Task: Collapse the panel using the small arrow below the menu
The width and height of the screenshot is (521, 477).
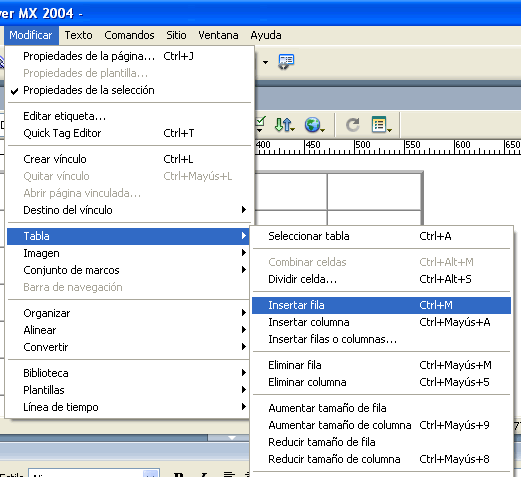Action: [x=232, y=438]
